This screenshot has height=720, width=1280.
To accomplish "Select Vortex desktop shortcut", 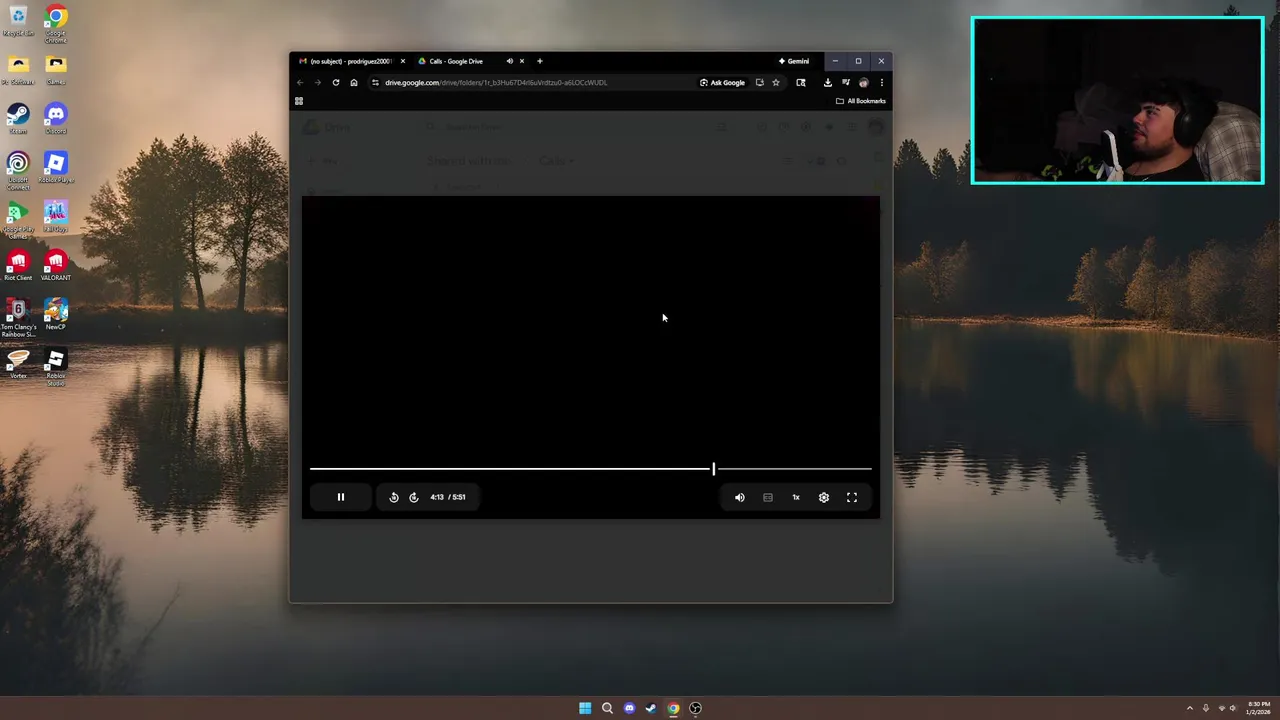I will coord(18,364).
